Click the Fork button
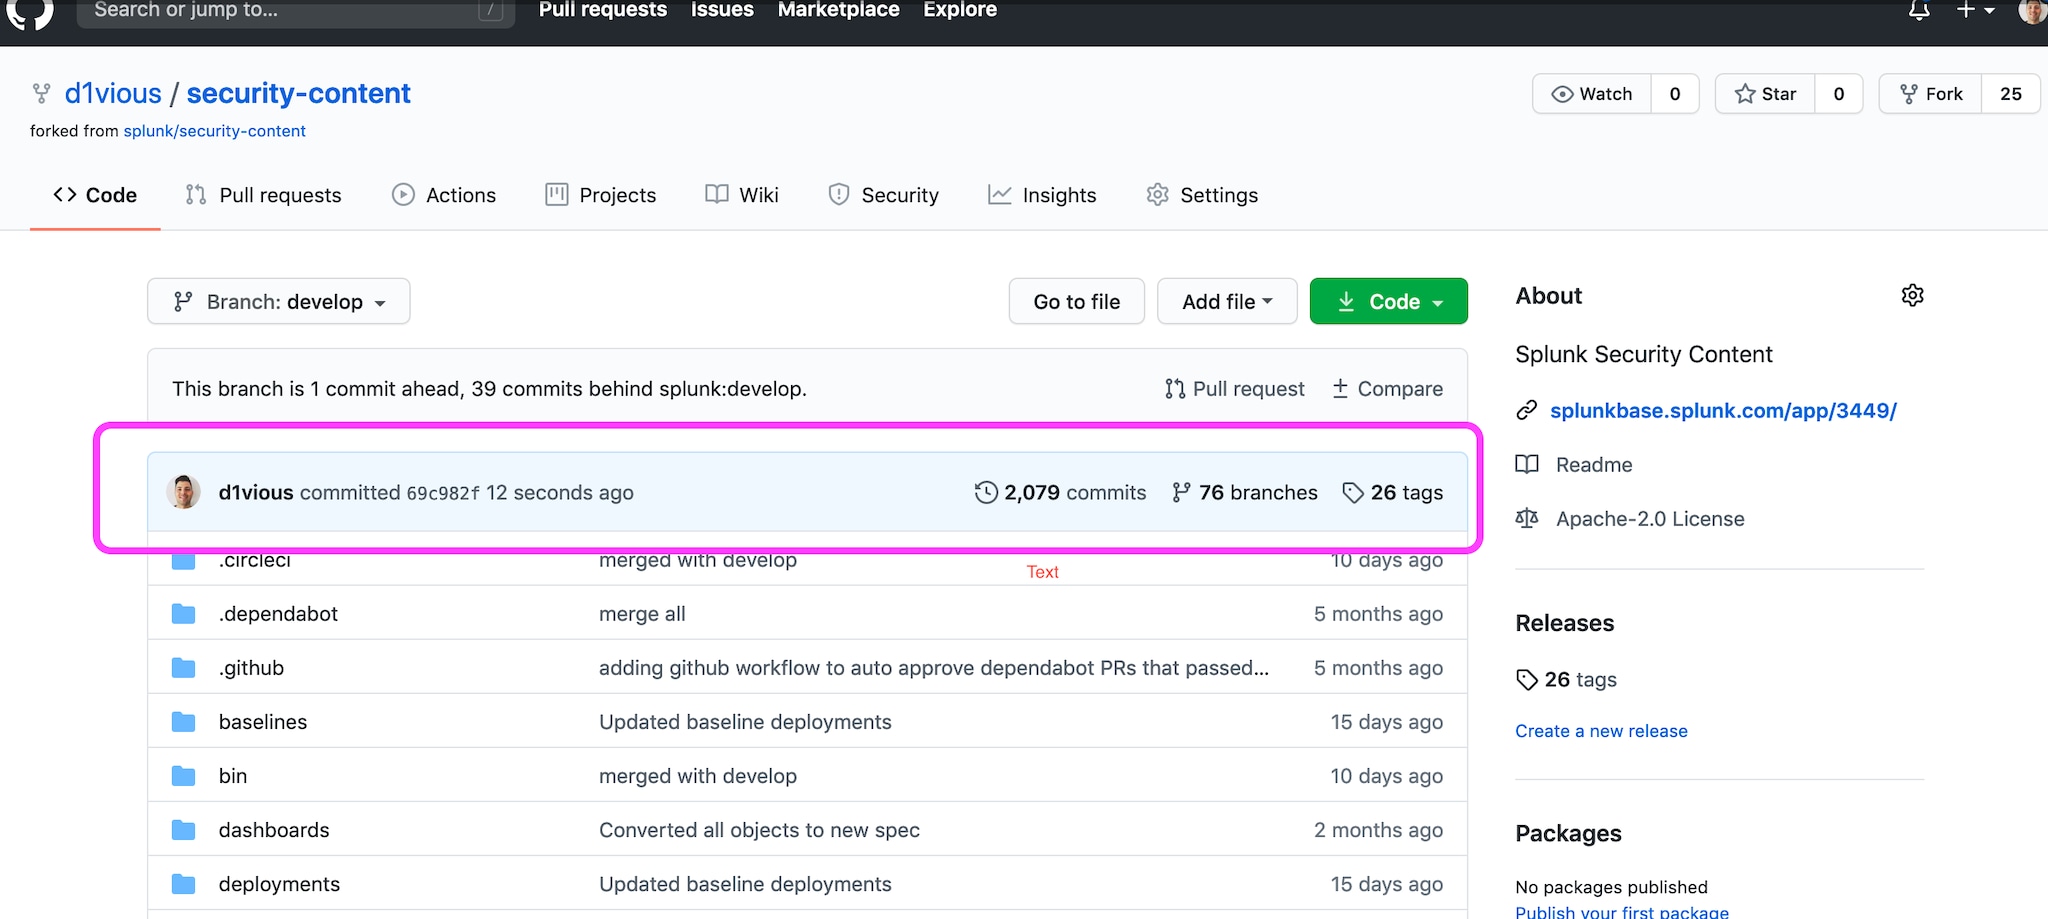Screen dimensions: 2048x919 [x=1931, y=94]
